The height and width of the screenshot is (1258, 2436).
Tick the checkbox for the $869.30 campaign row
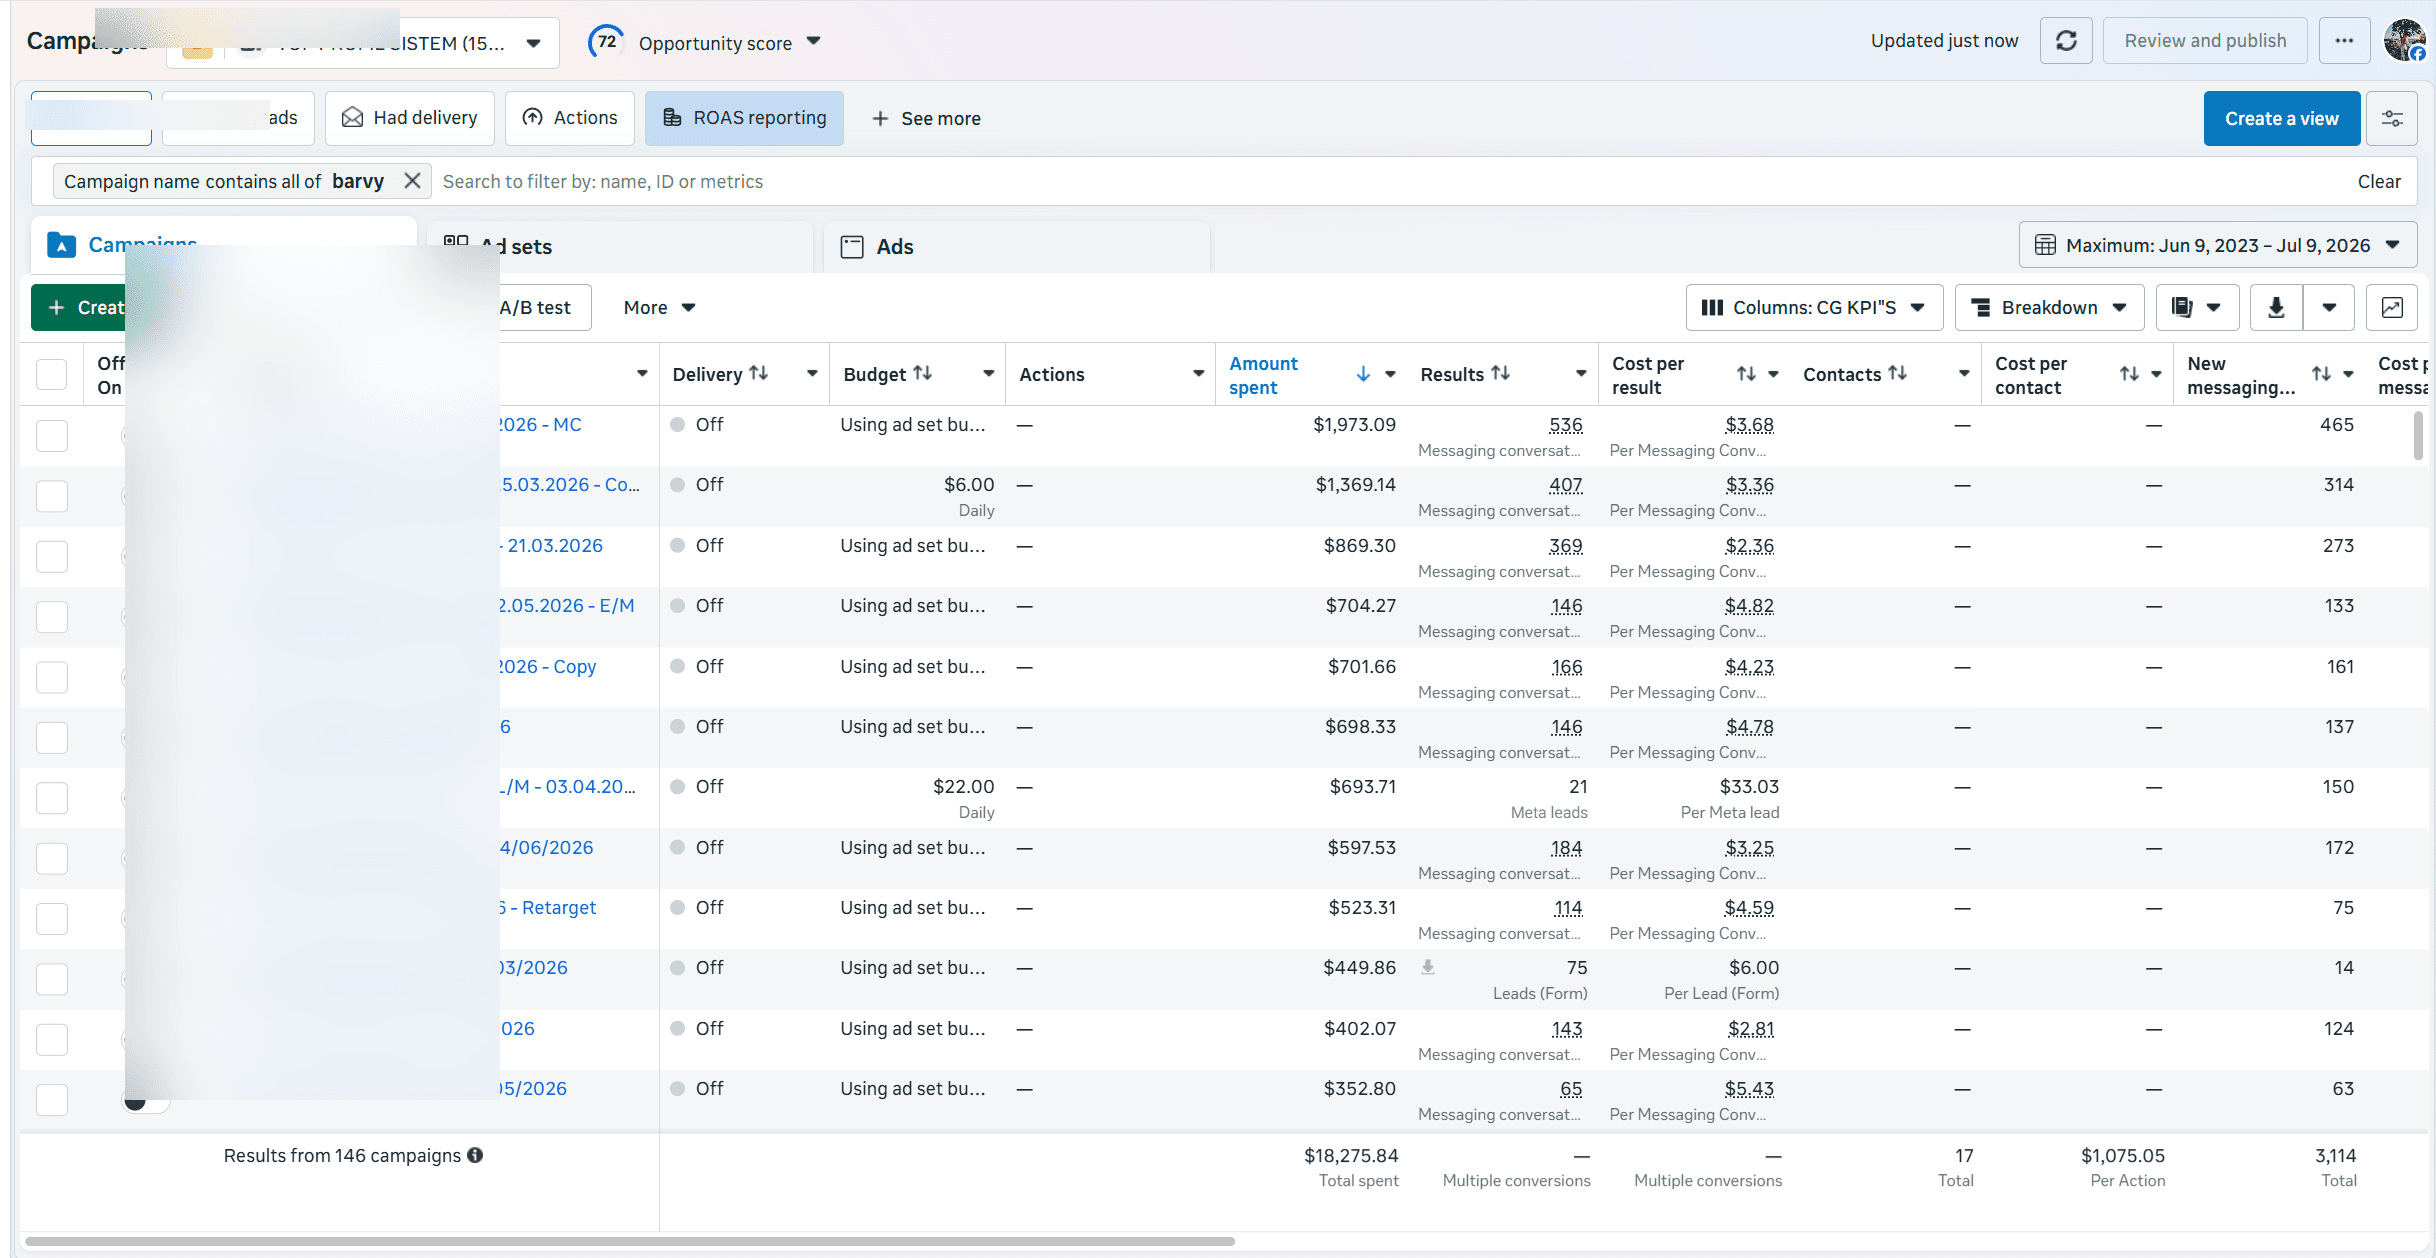coord(52,556)
